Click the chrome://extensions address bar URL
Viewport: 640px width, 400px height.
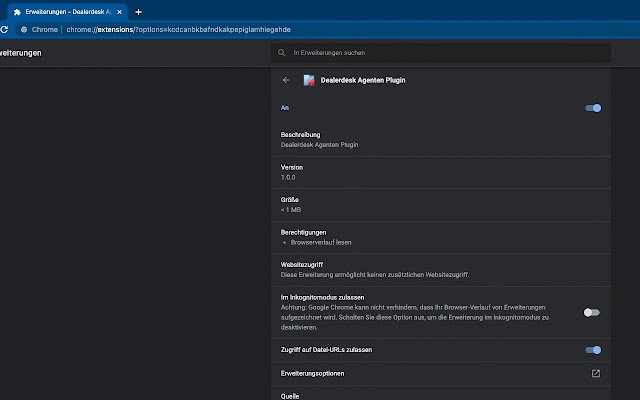point(178,29)
